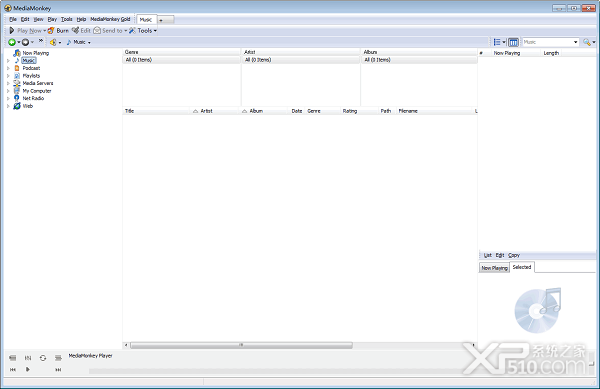Go to previous track in player
Screen dimensions: 600x389
coord(13,369)
